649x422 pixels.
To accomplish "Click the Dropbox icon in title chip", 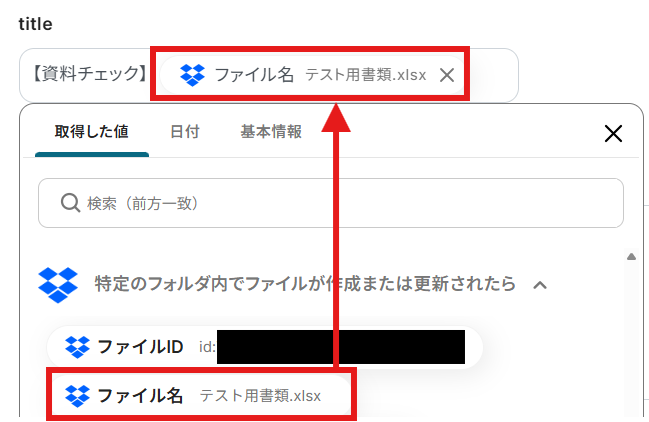I will click(192, 75).
